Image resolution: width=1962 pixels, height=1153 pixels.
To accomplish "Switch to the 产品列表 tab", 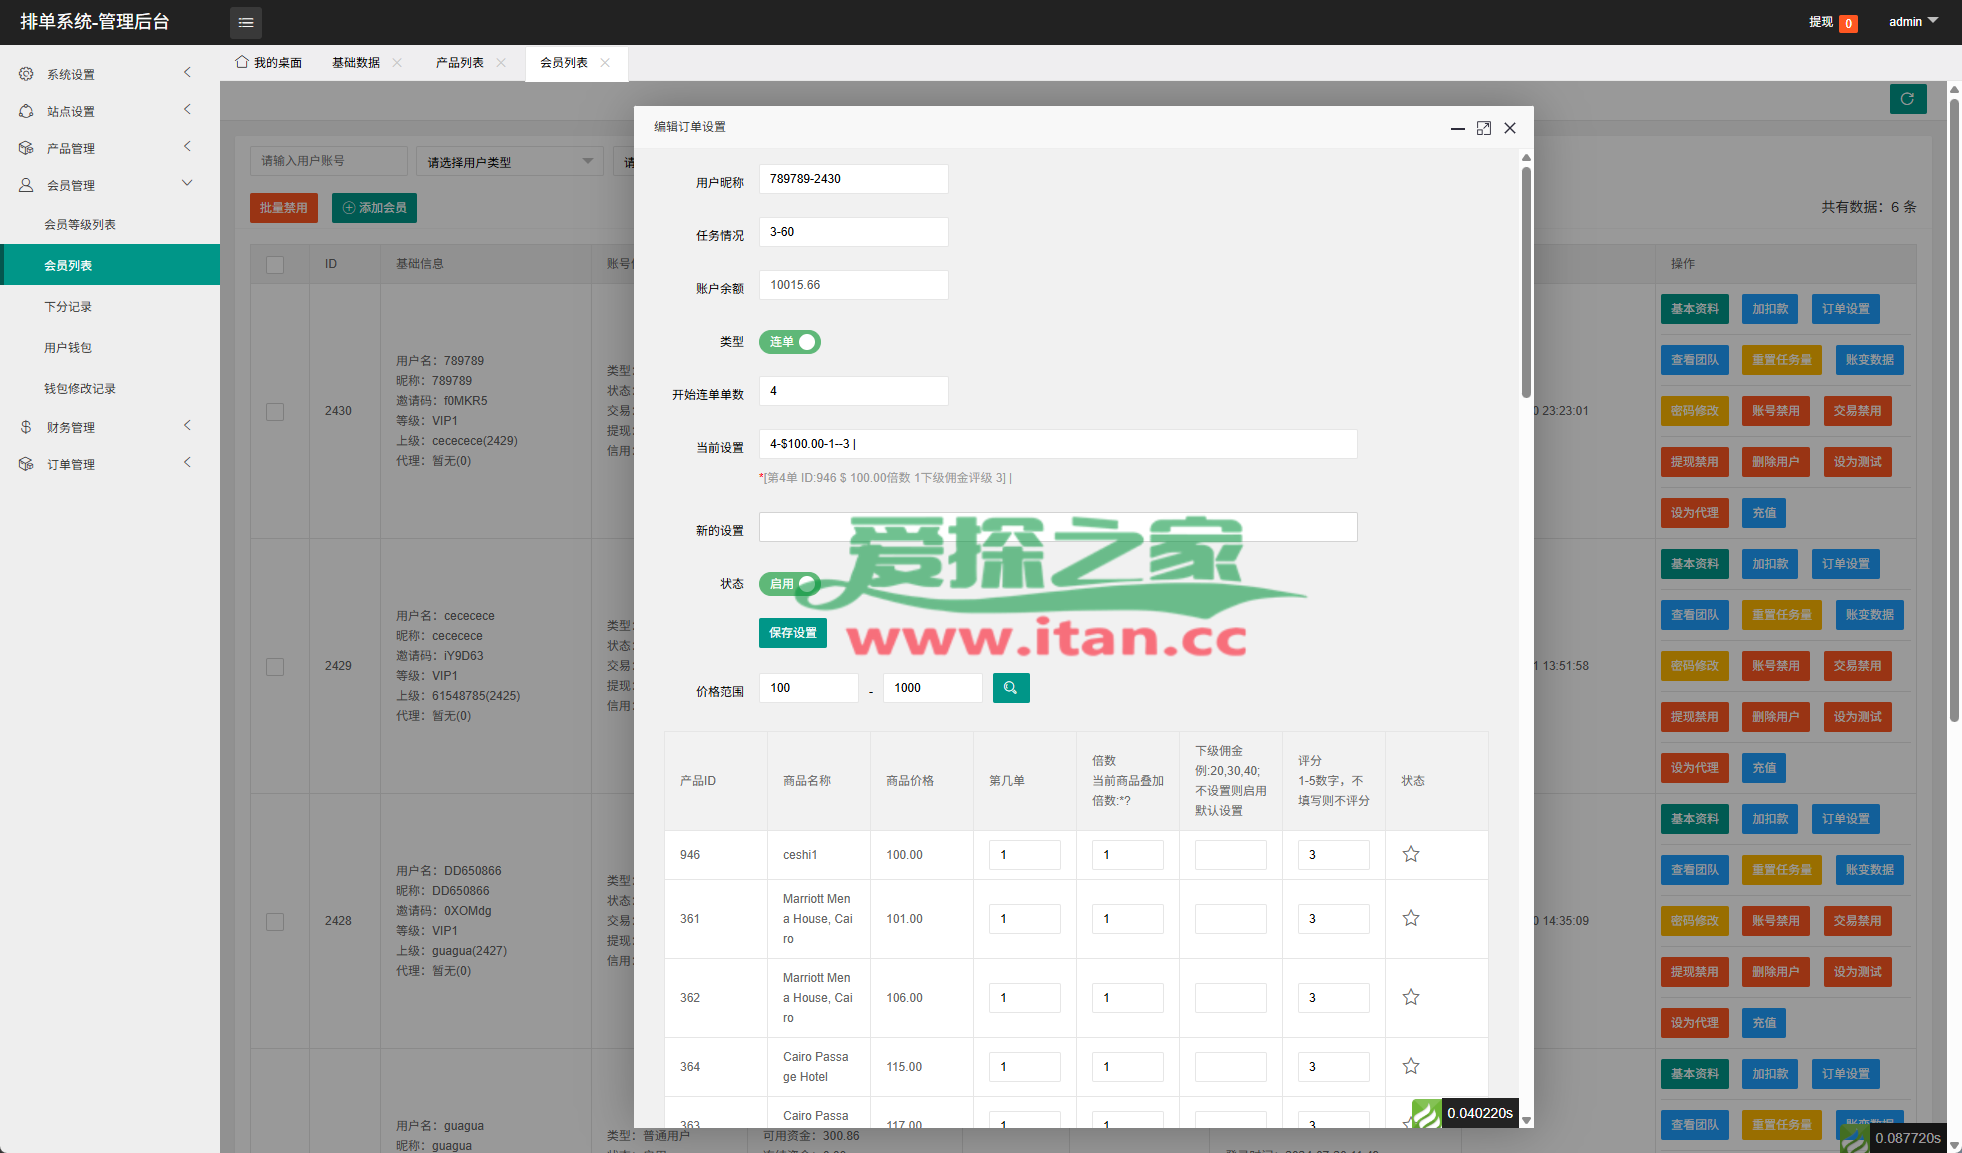I will (460, 63).
